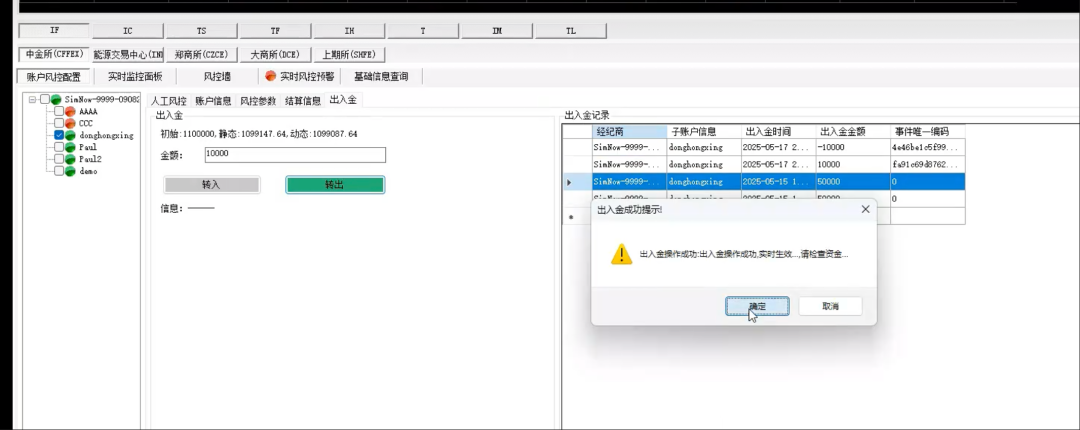Open the 风控墙 section
Image resolution: width=1080 pixels, height=430 pixels.
[217, 76]
